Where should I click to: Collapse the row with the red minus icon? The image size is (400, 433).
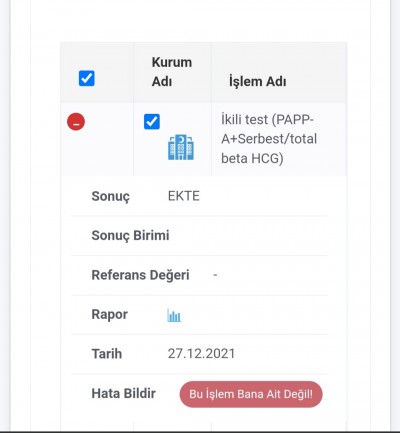point(76,122)
